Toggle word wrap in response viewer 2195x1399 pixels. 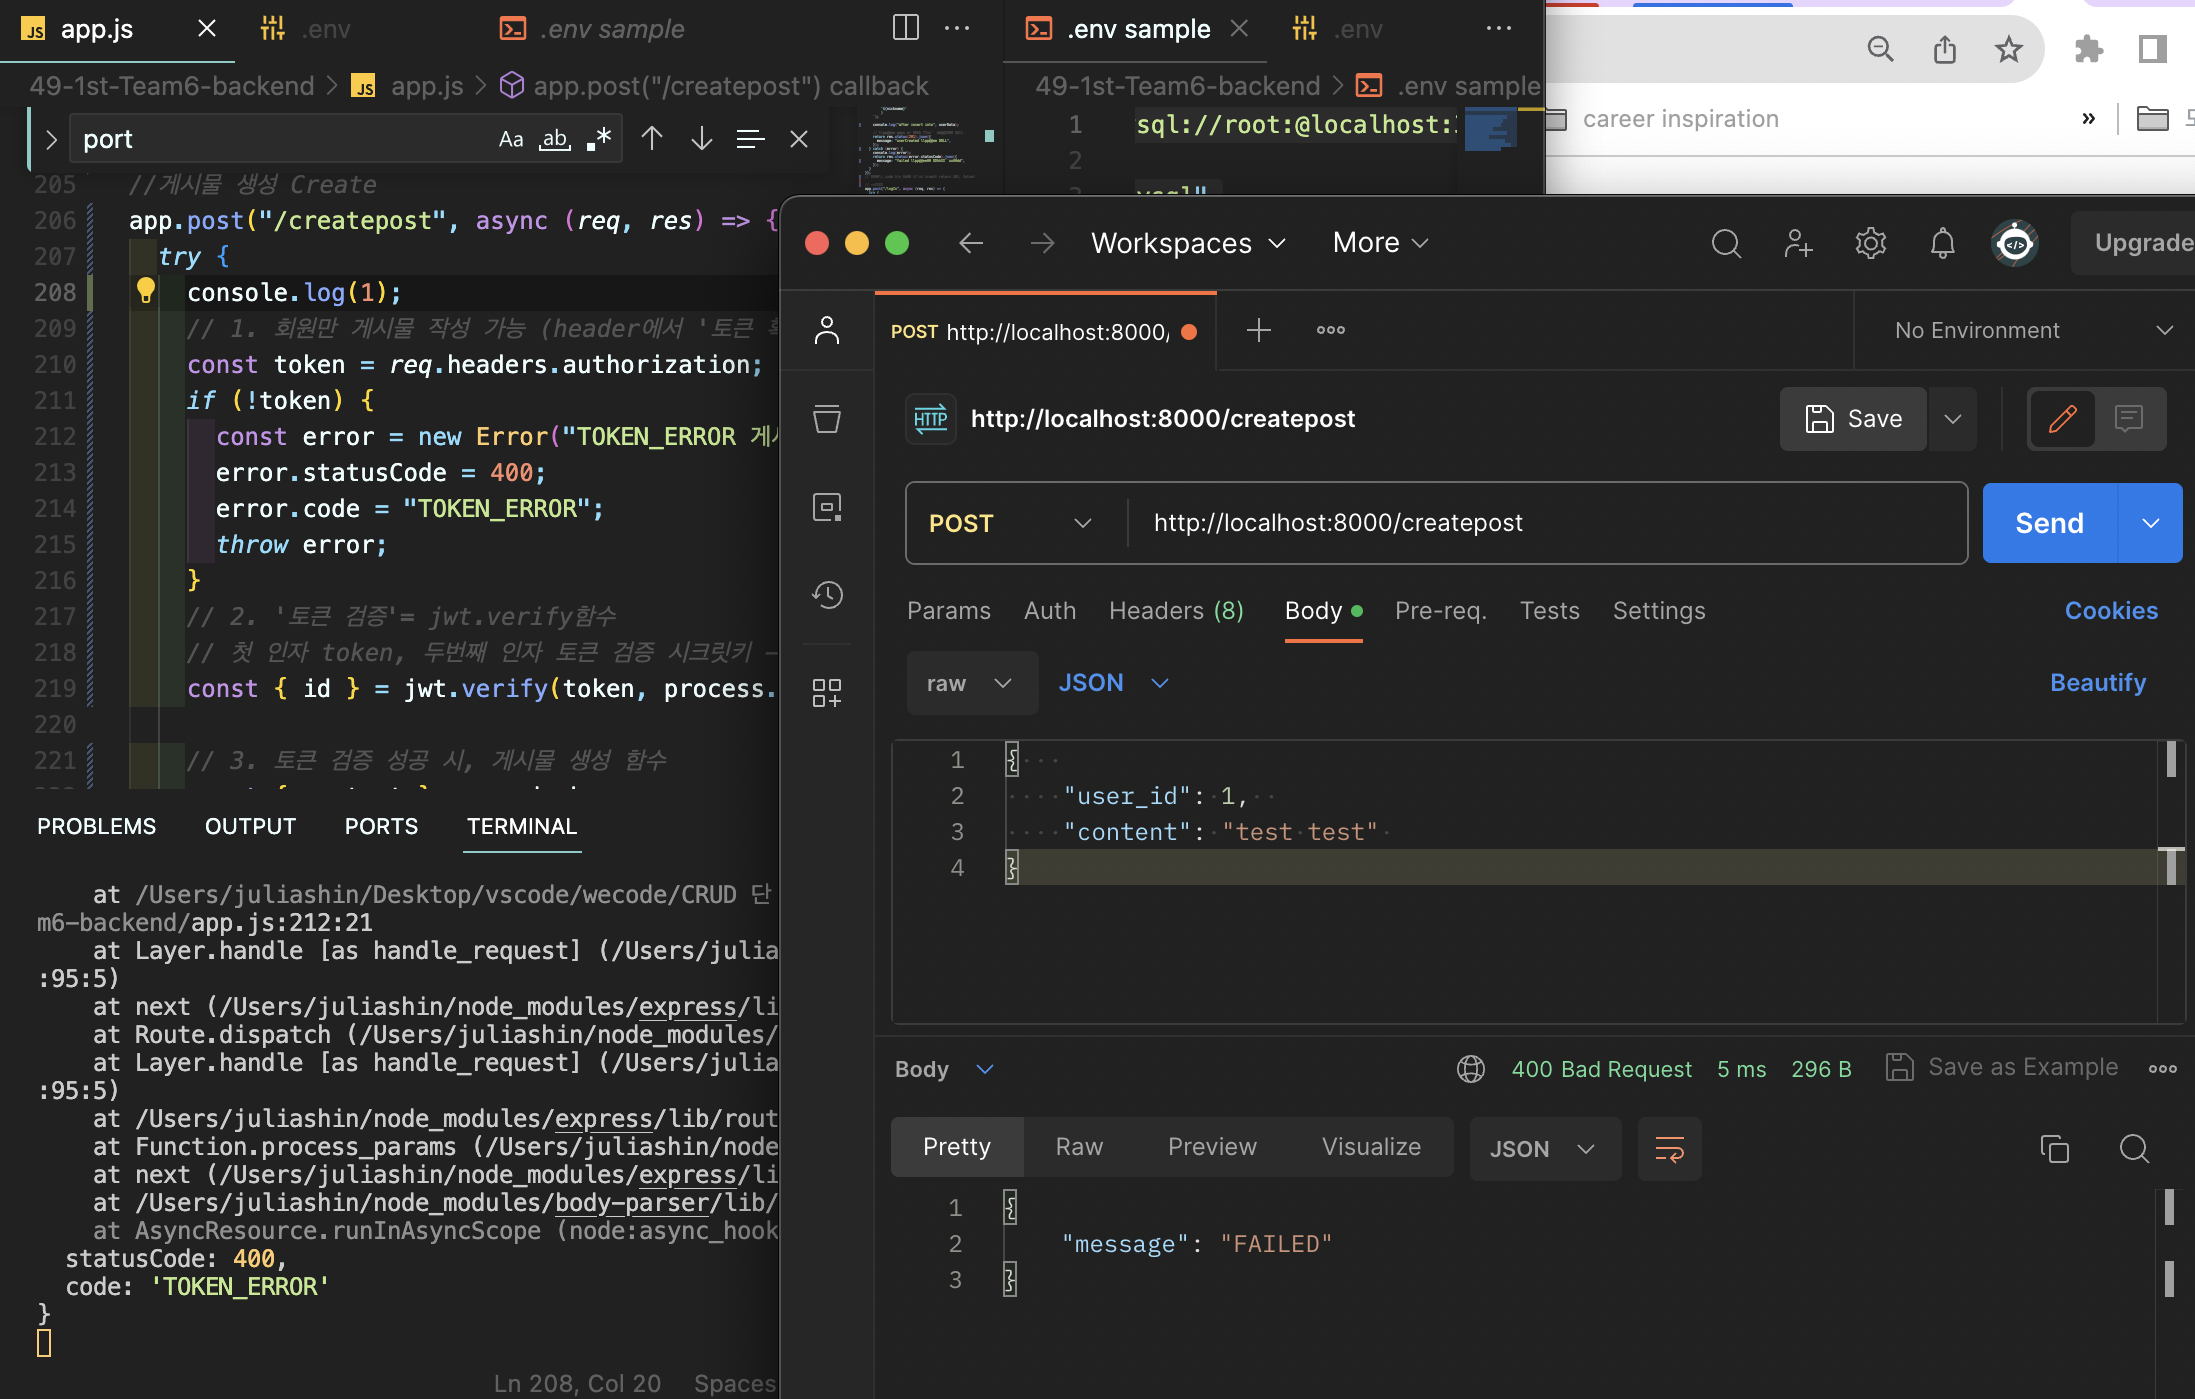coord(1669,1149)
